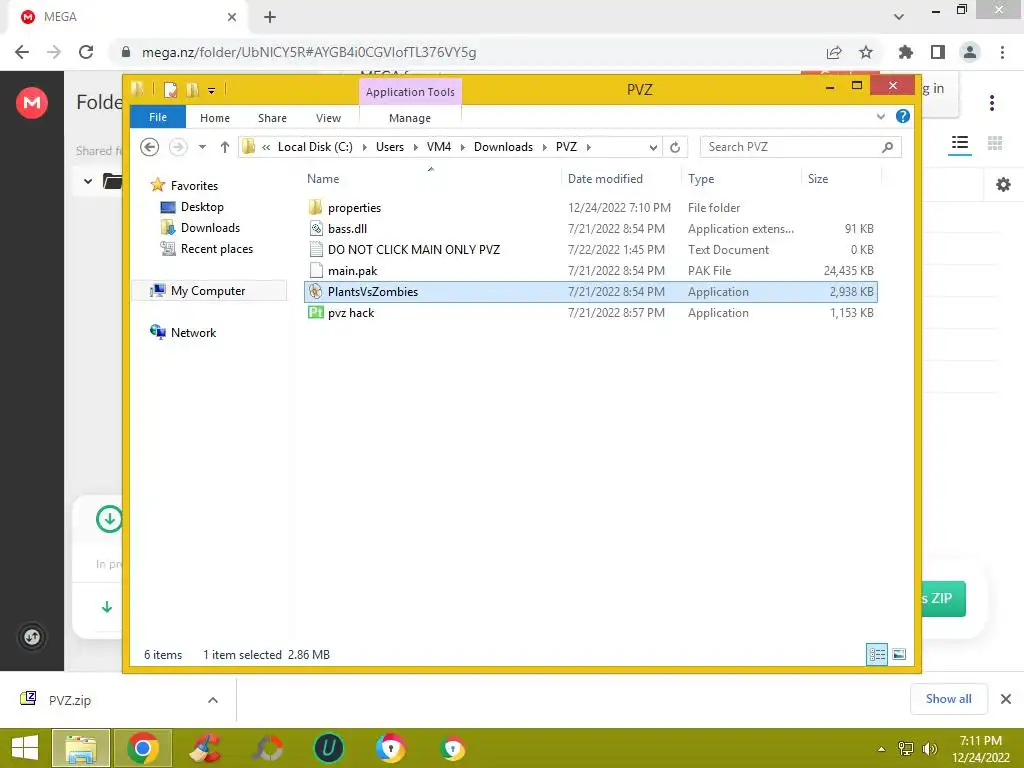Viewport: 1024px width, 768px height.
Task: Open CCleaner from taskbar
Action: click(x=204, y=748)
